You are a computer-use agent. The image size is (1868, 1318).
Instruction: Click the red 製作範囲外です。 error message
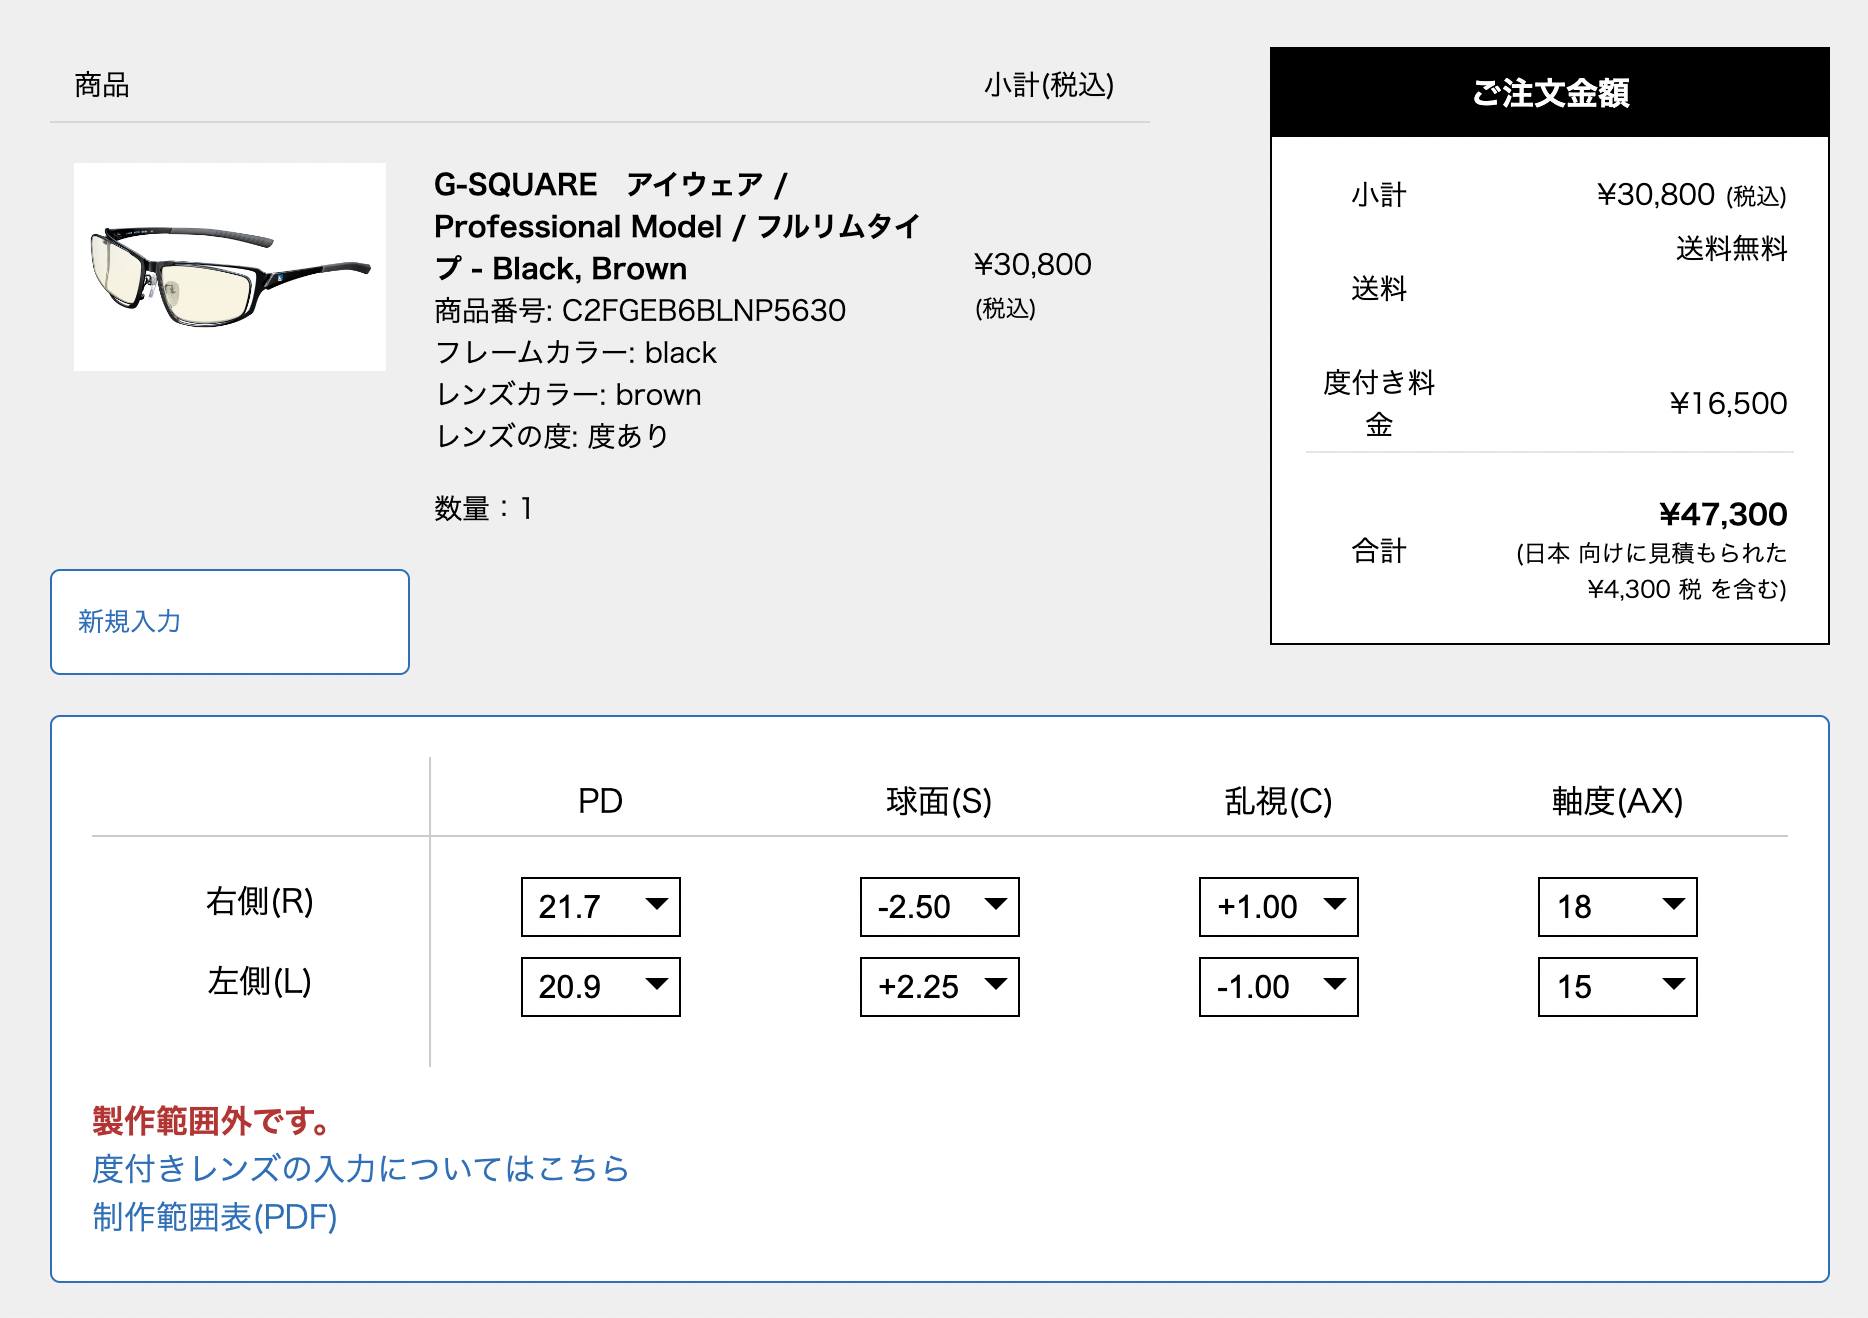point(209,1121)
